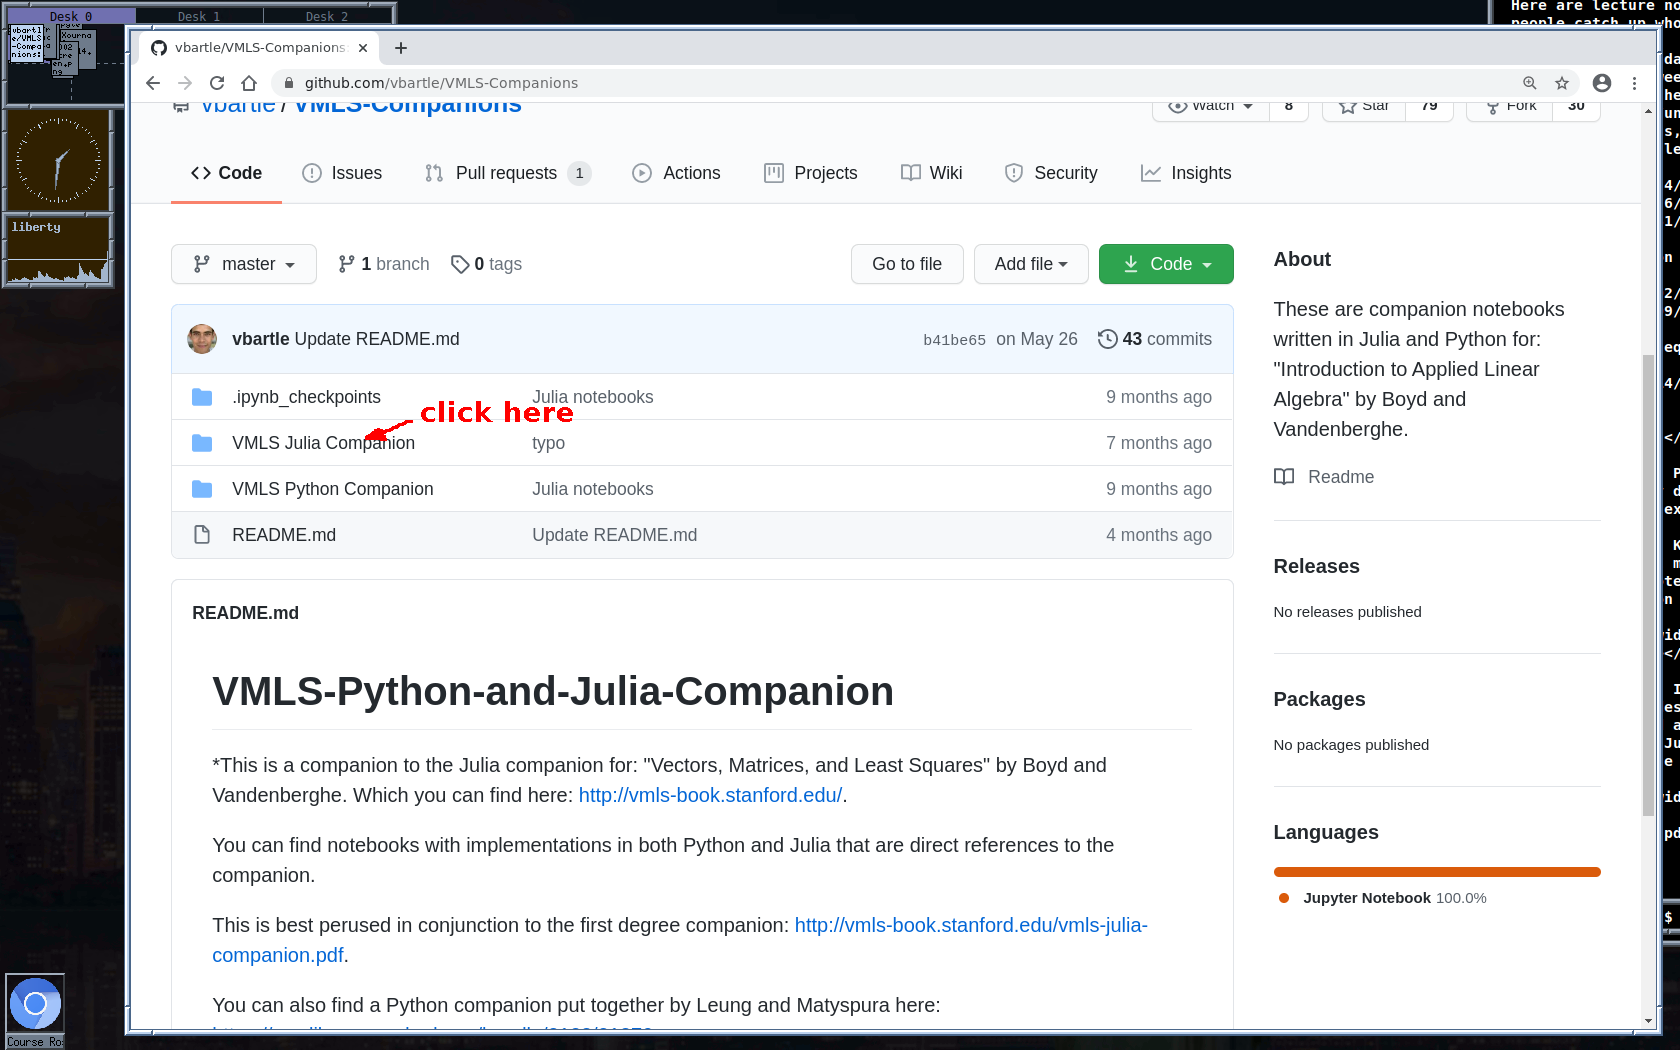Open the Chrome three-dot menu
The image size is (1680, 1050).
(1634, 83)
